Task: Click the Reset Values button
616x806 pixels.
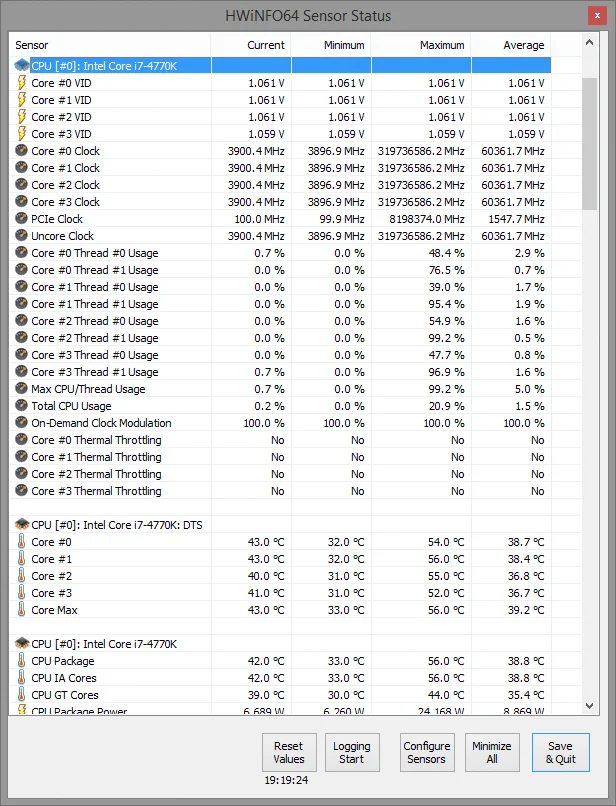Action: pos(289,753)
